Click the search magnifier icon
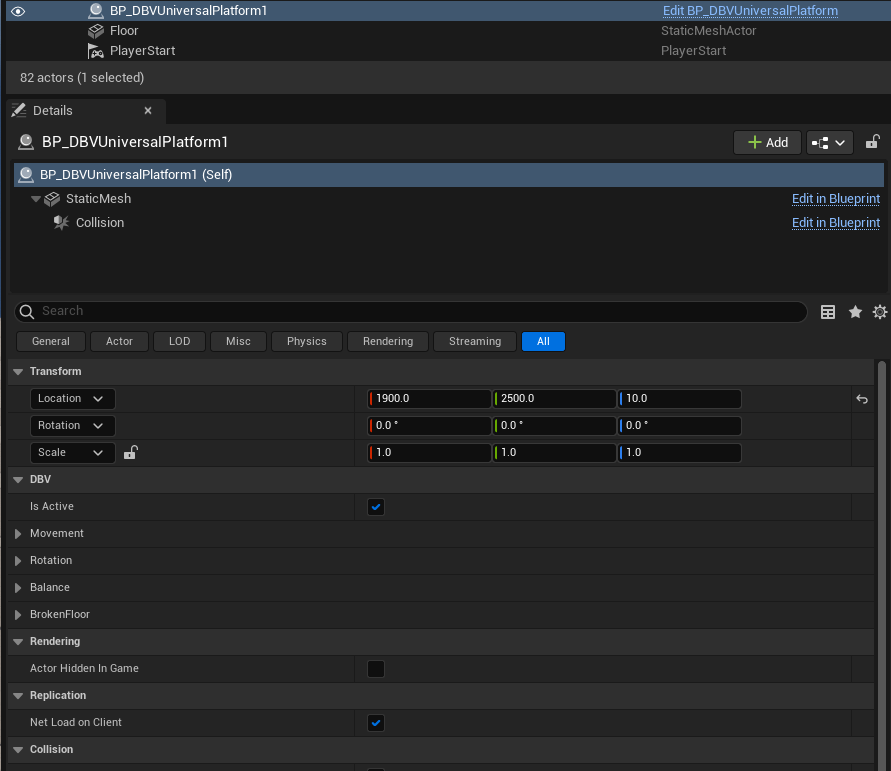891x771 pixels. point(27,311)
